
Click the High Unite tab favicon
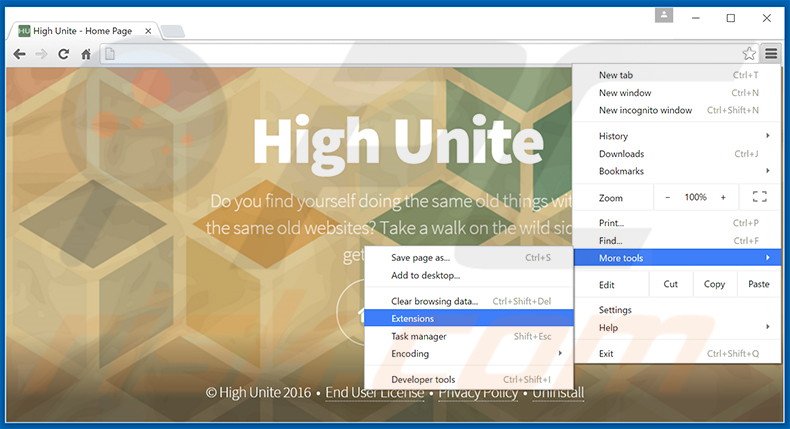pyautogui.click(x=24, y=31)
